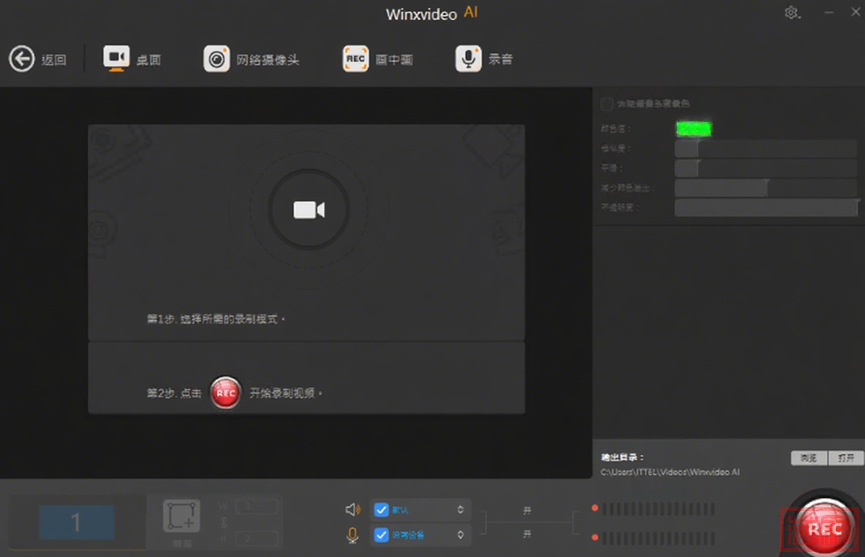Click the microphone audio-only (录音) icon
This screenshot has height=557, width=865.
tap(468, 59)
